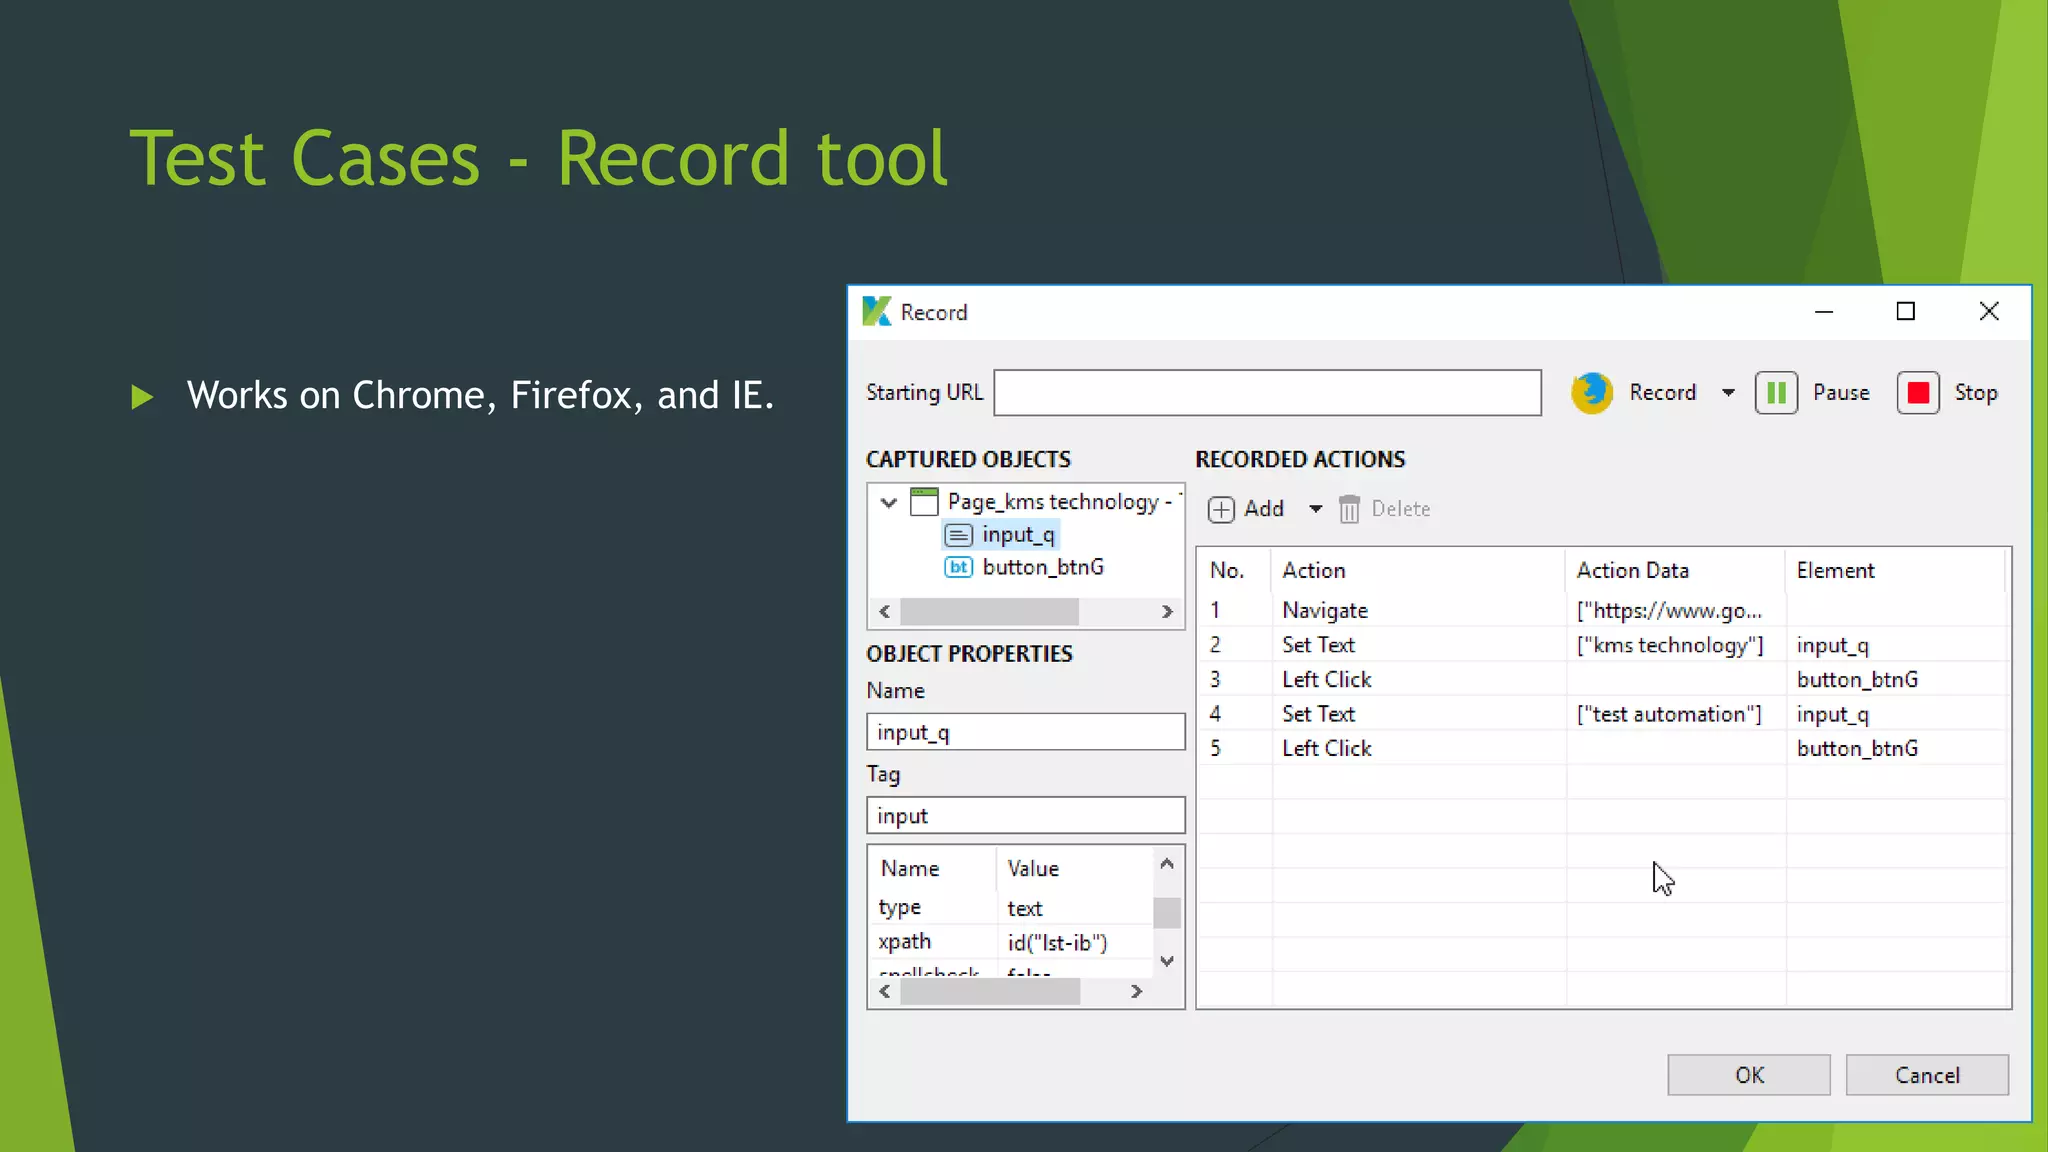Click down arrow of properties table scrollbar
The width and height of the screenshot is (2048, 1152).
click(x=1166, y=961)
